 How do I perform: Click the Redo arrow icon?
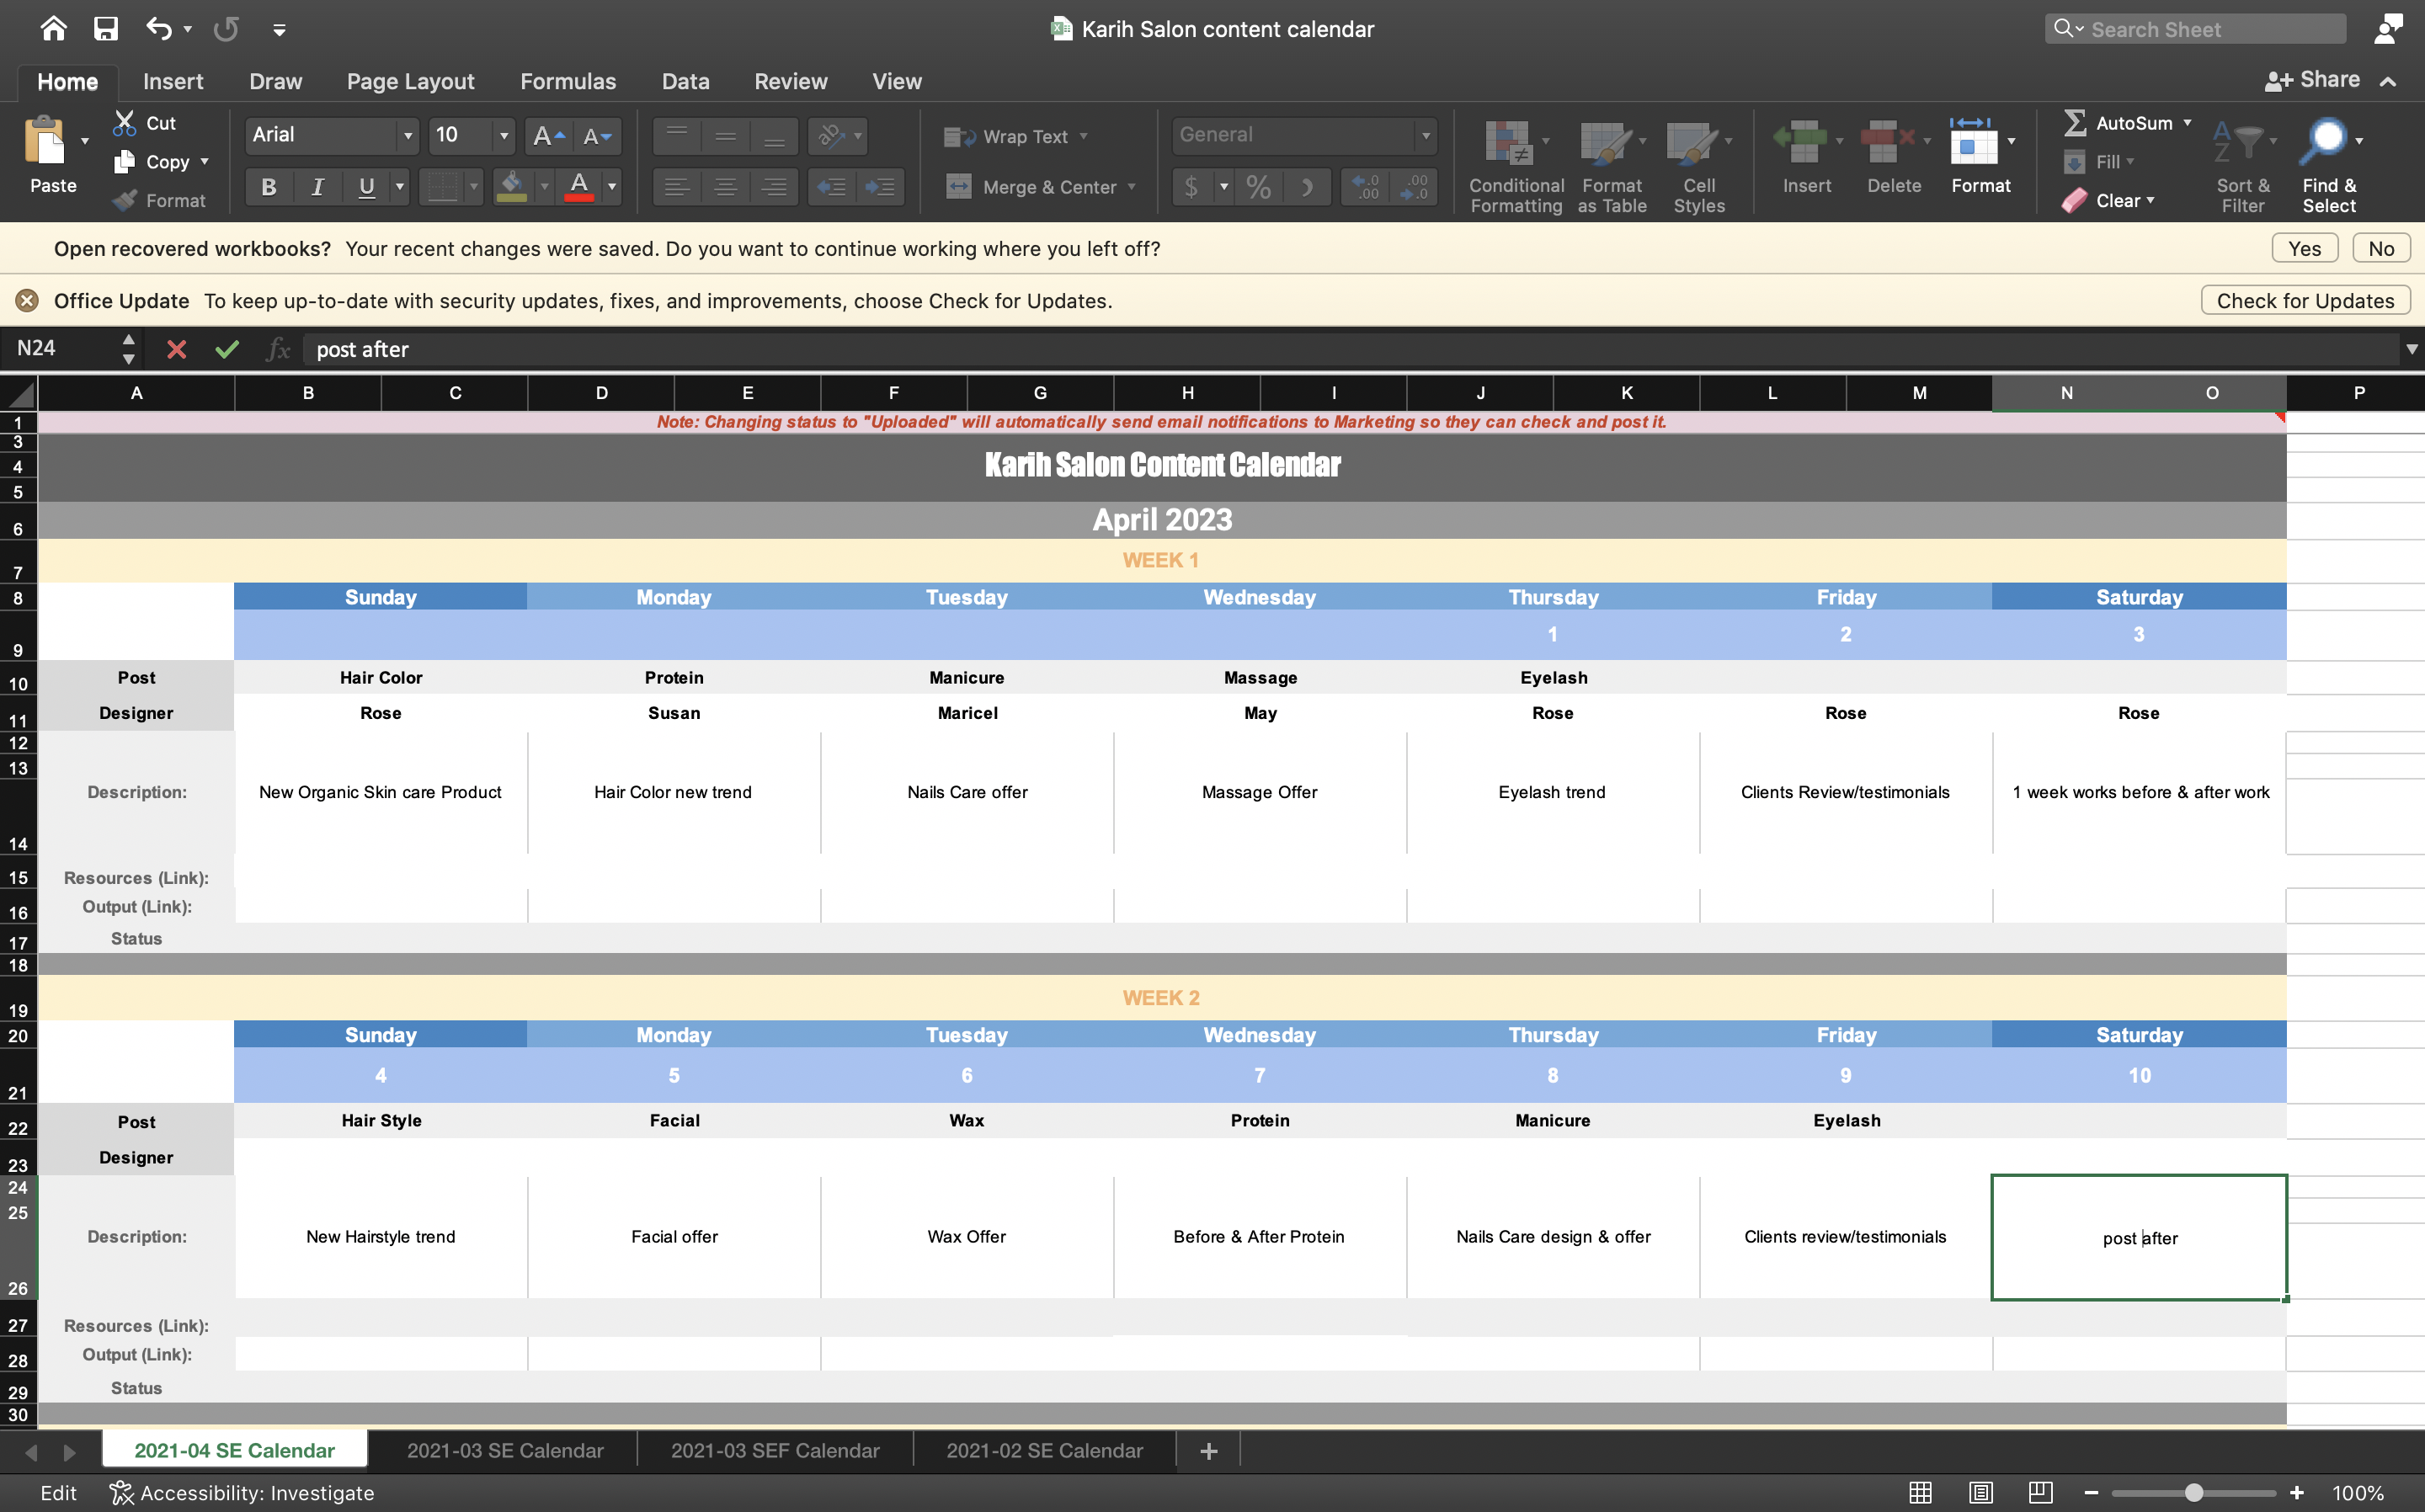coord(226,28)
